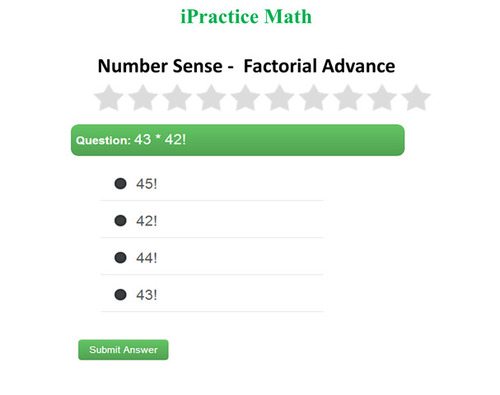Click the Submit Answer button
The image size is (500, 395).
tap(123, 350)
